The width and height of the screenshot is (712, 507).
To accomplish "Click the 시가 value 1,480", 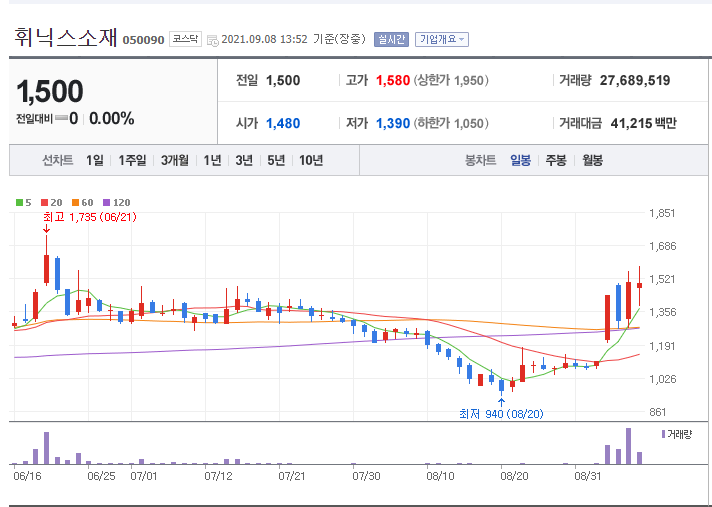I will tap(283, 123).
